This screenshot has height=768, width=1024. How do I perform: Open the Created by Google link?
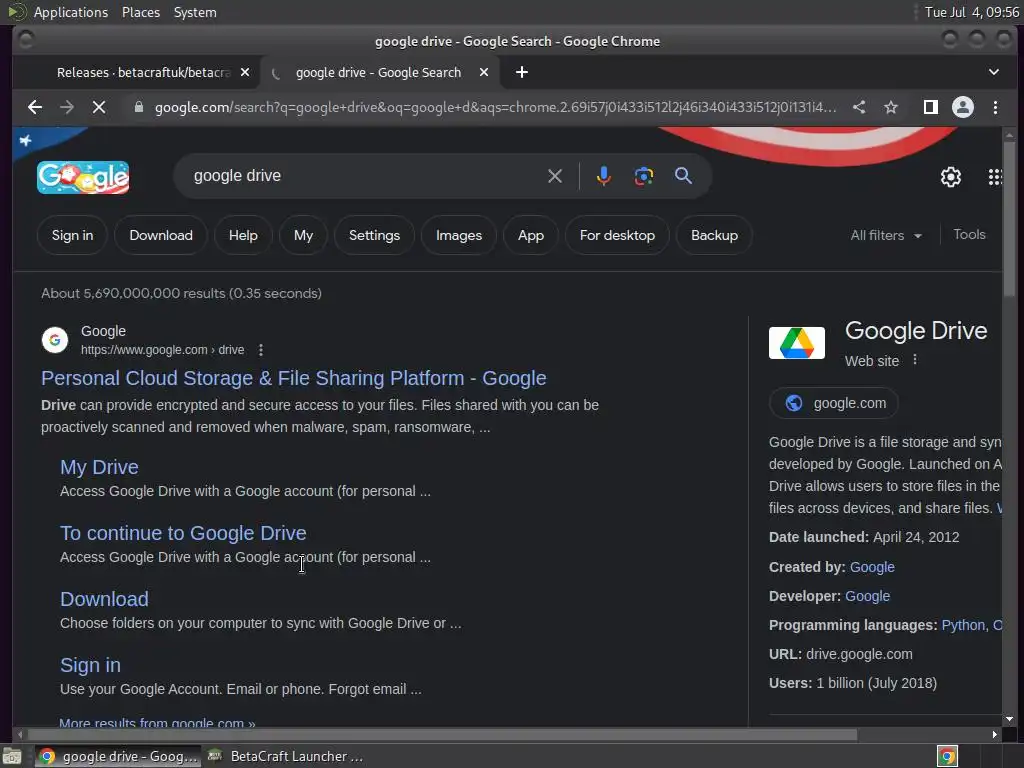[872, 567]
